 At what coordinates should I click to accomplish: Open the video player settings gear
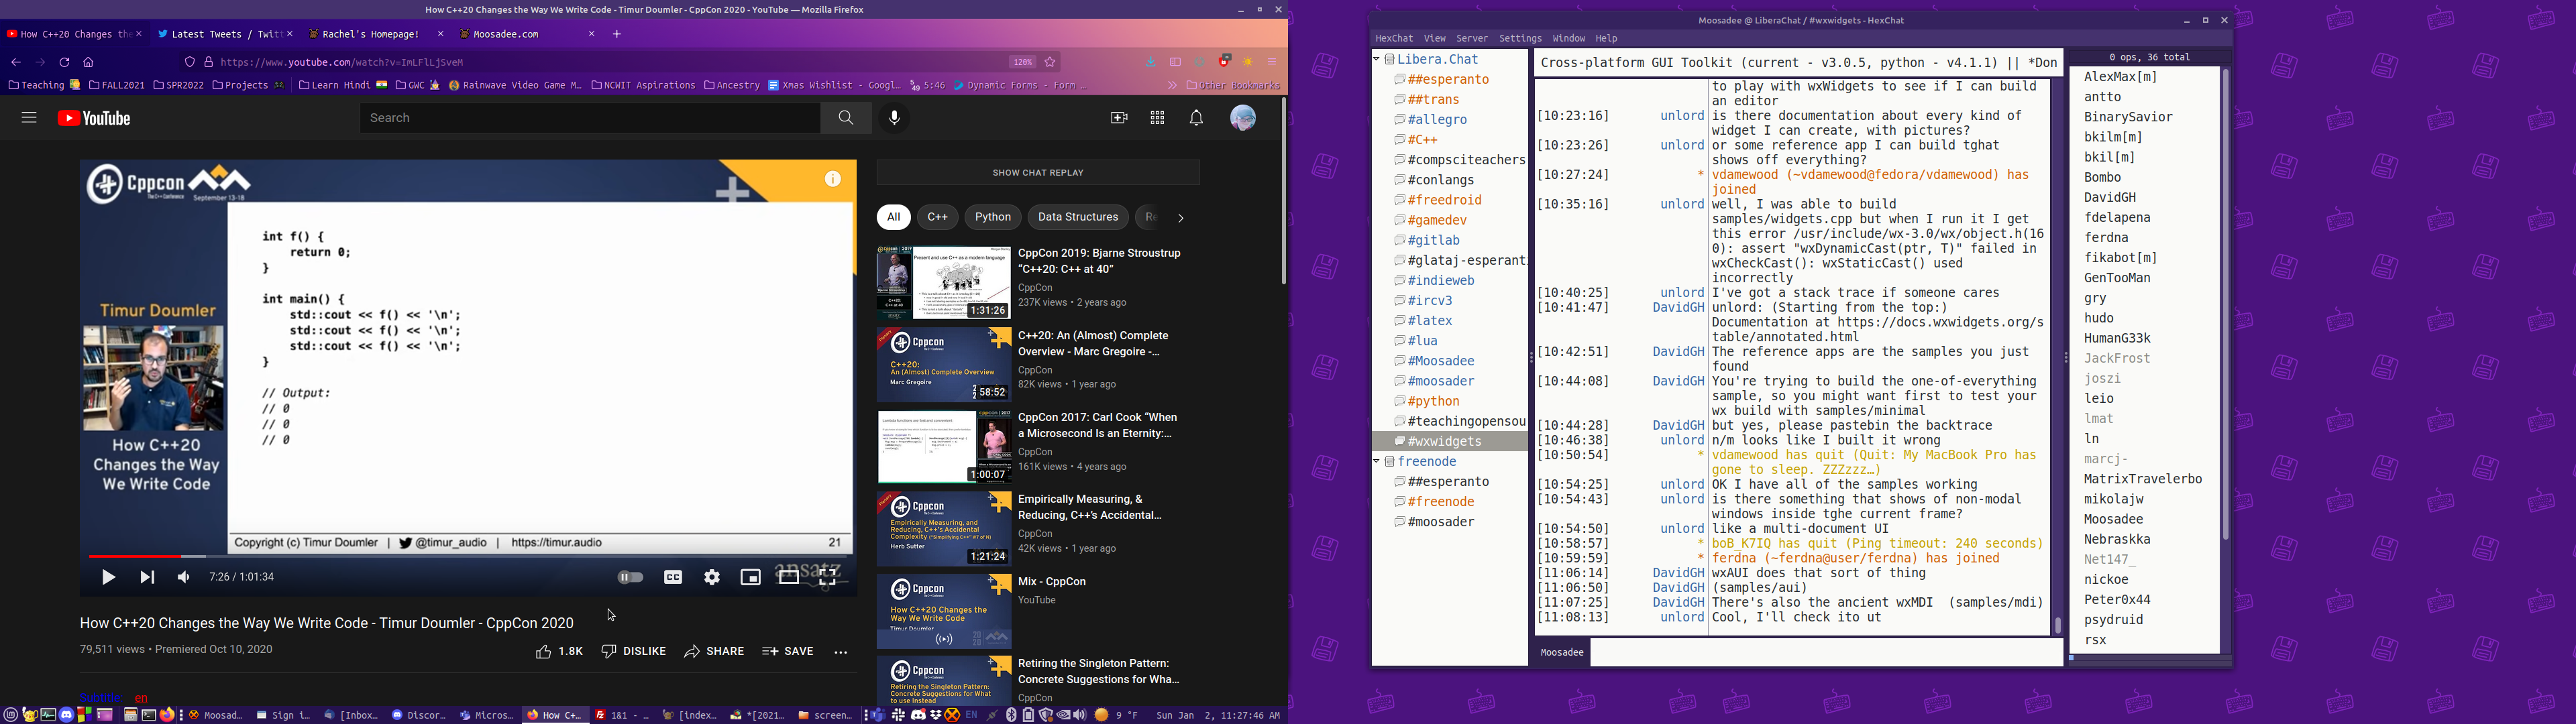point(712,577)
